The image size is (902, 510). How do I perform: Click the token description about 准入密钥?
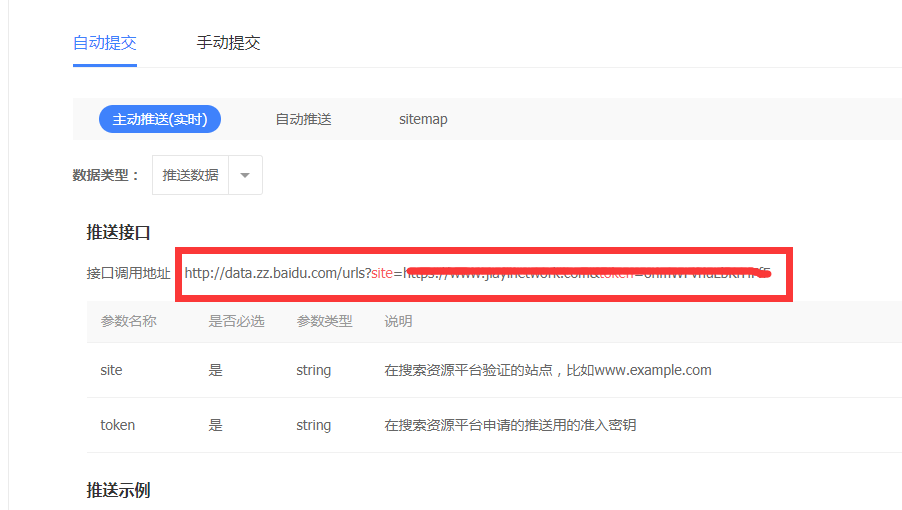(510, 425)
